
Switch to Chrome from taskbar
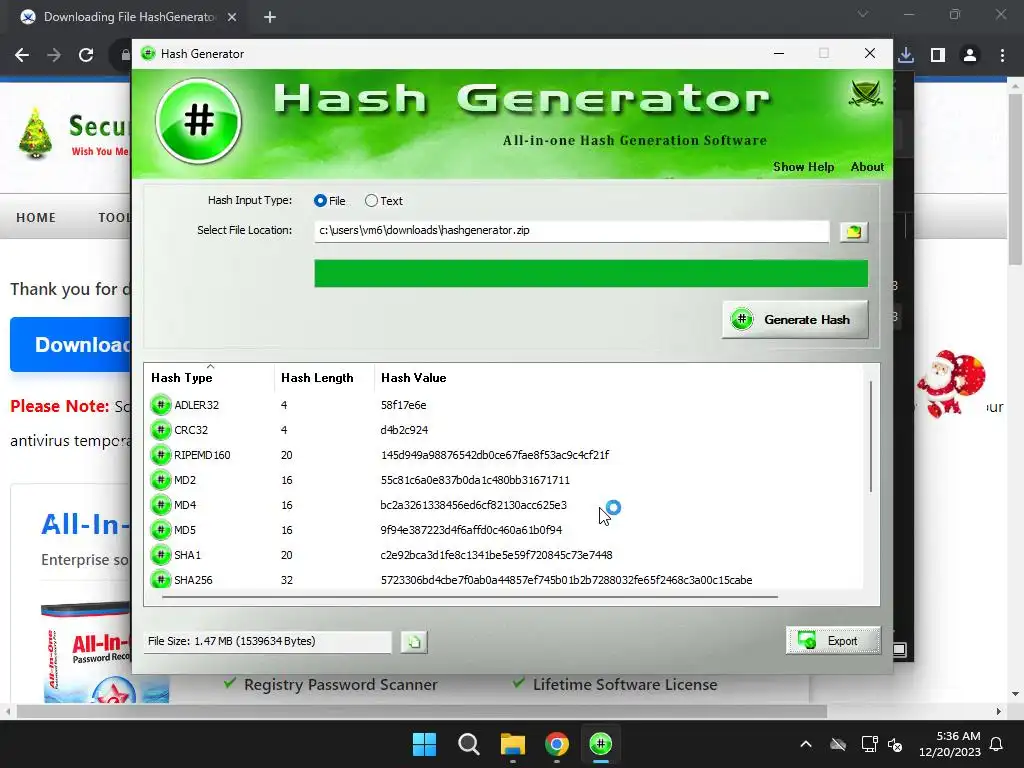(x=557, y=744)
